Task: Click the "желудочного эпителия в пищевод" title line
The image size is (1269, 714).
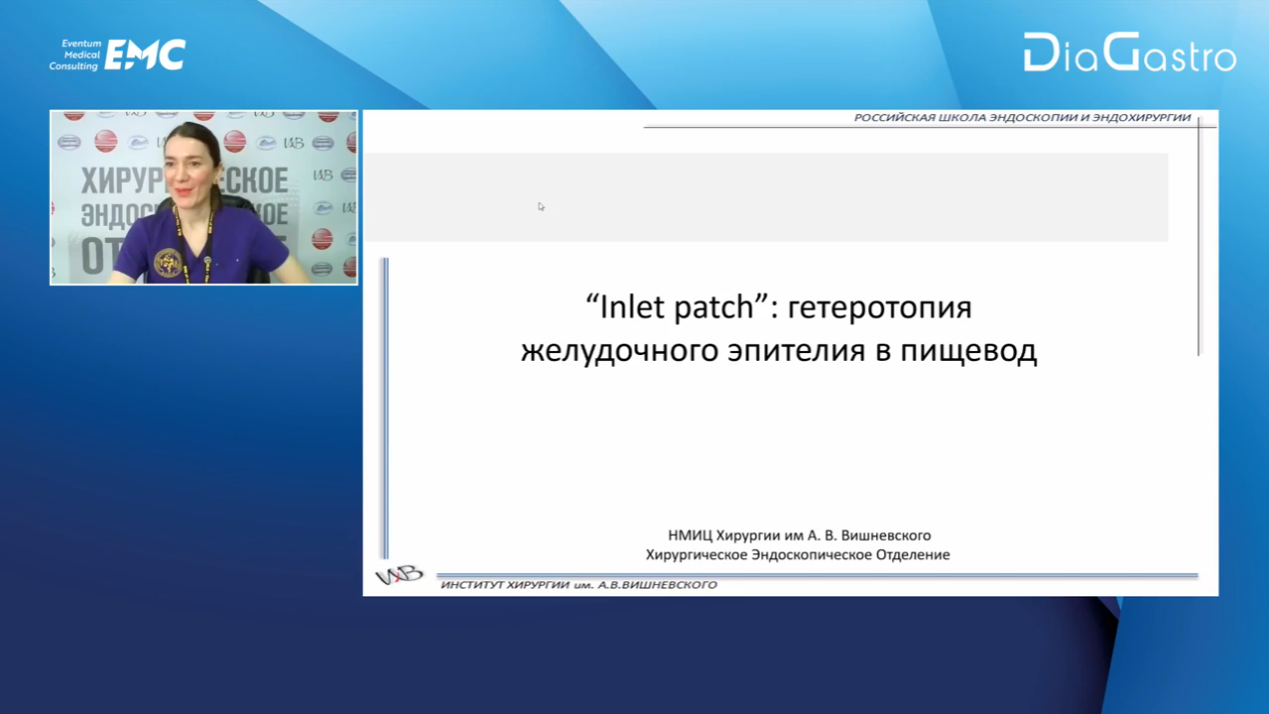Action: (778, 351)
